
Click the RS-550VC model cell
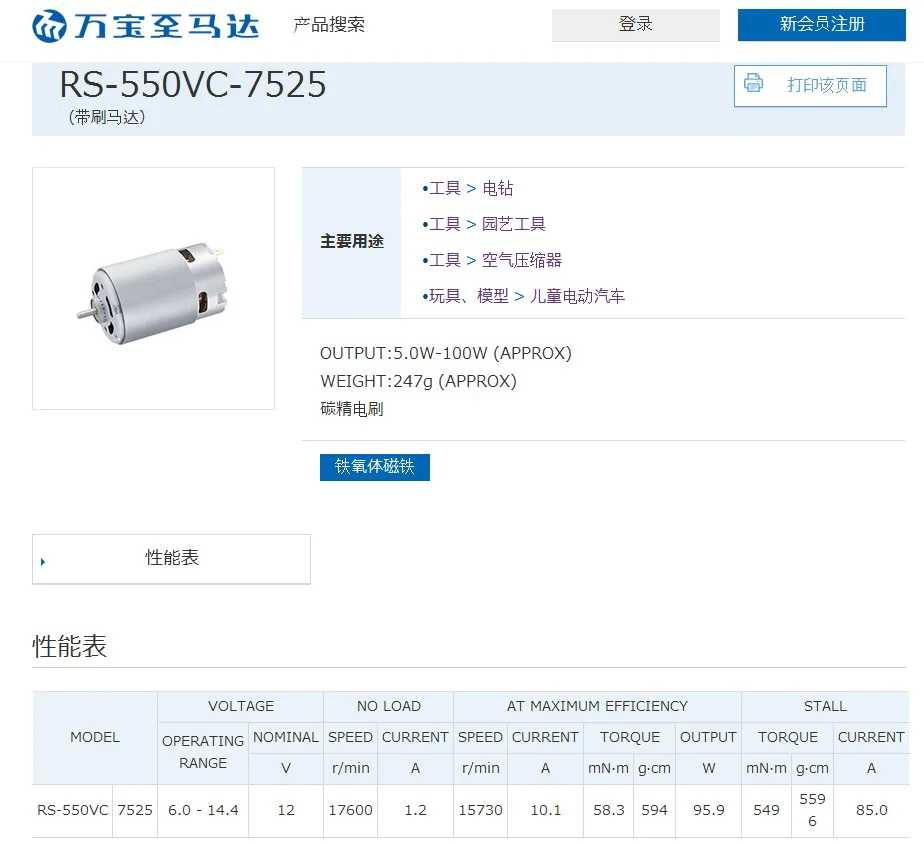coord(72,810)
